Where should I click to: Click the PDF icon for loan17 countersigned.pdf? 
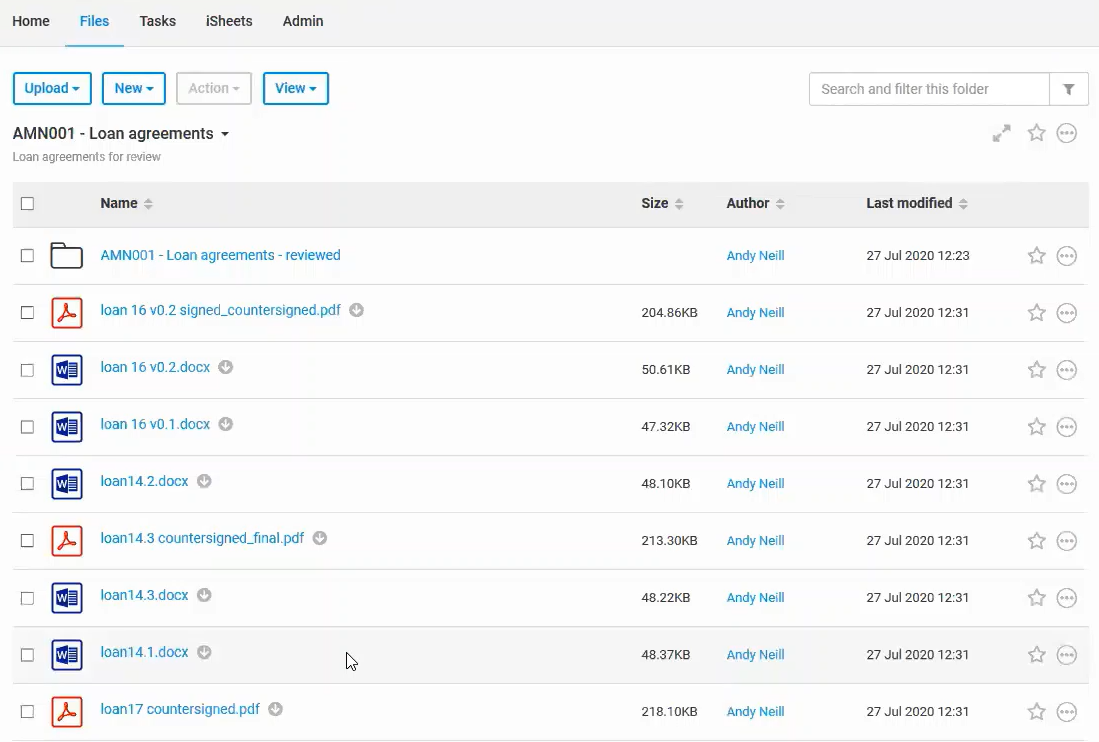[67, 712]
